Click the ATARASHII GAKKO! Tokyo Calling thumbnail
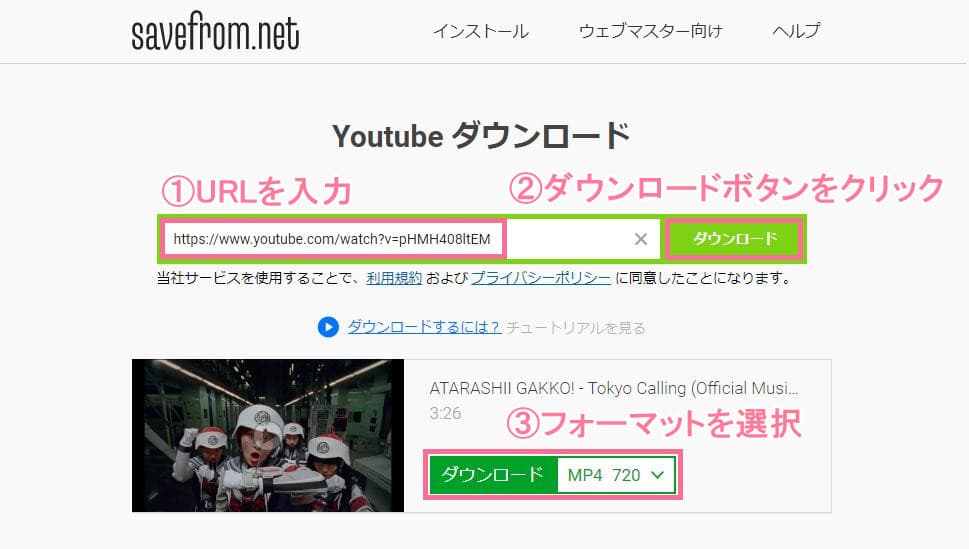969x549 pixels. click(268, 436)
